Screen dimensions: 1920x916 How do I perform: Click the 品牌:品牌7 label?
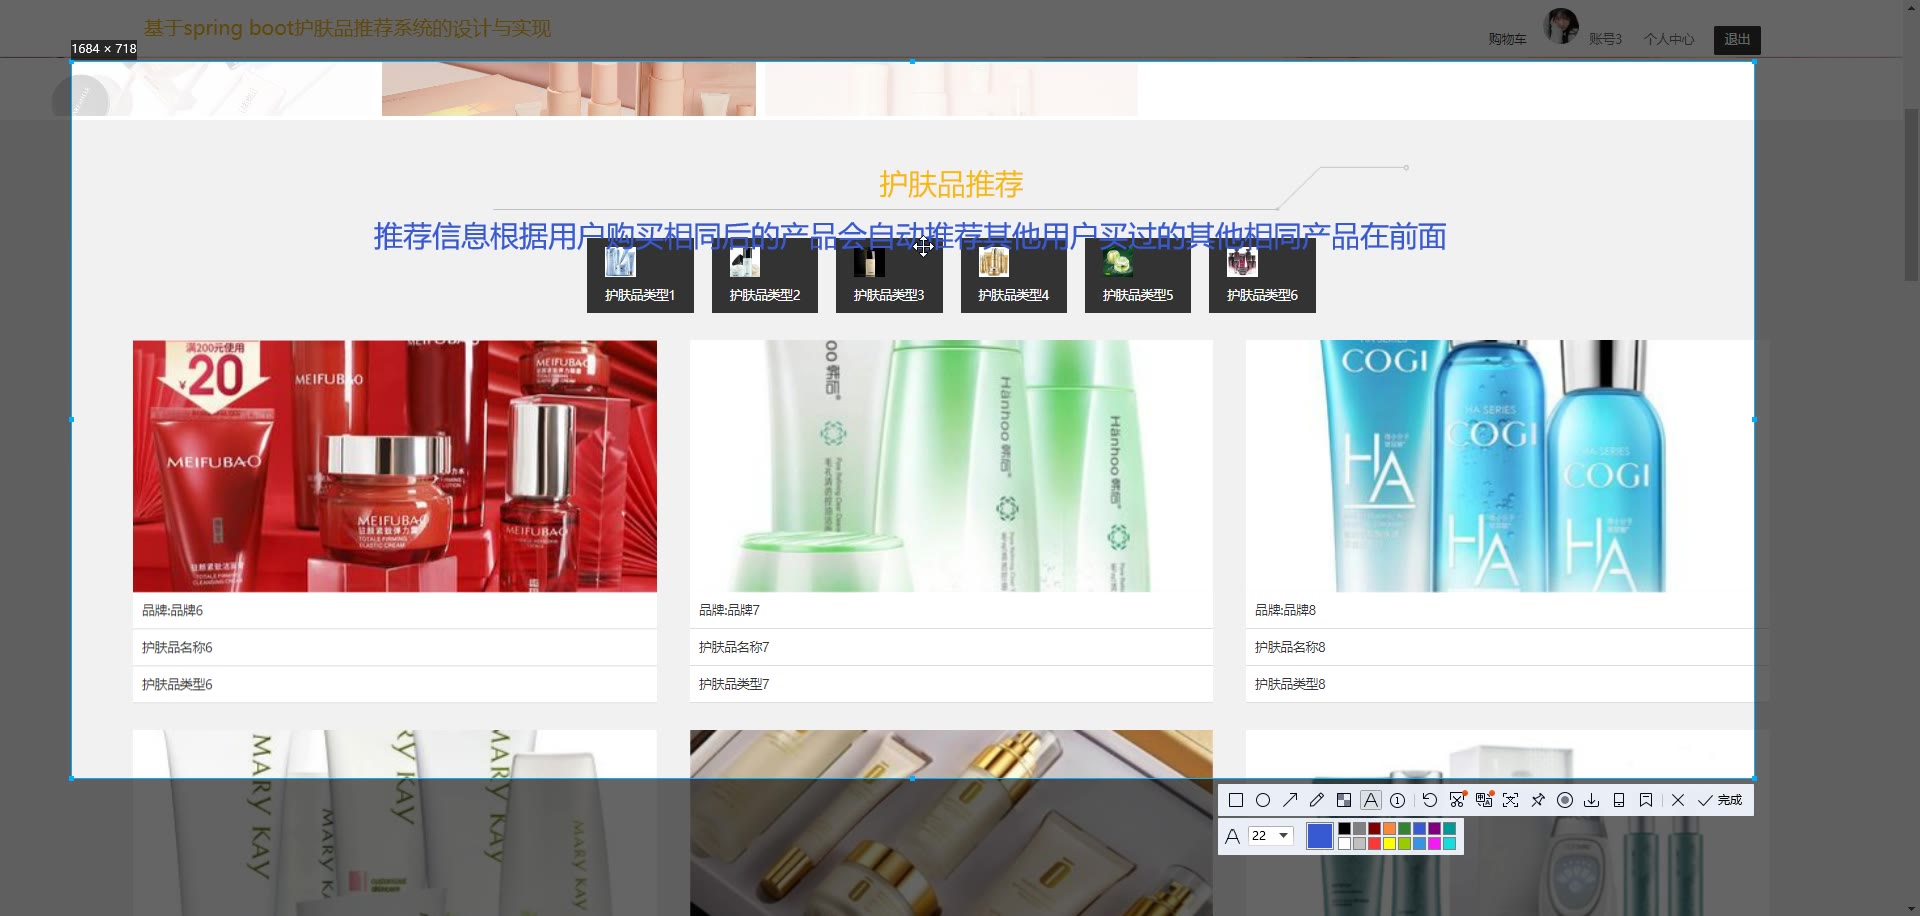[x=729, y=610]
